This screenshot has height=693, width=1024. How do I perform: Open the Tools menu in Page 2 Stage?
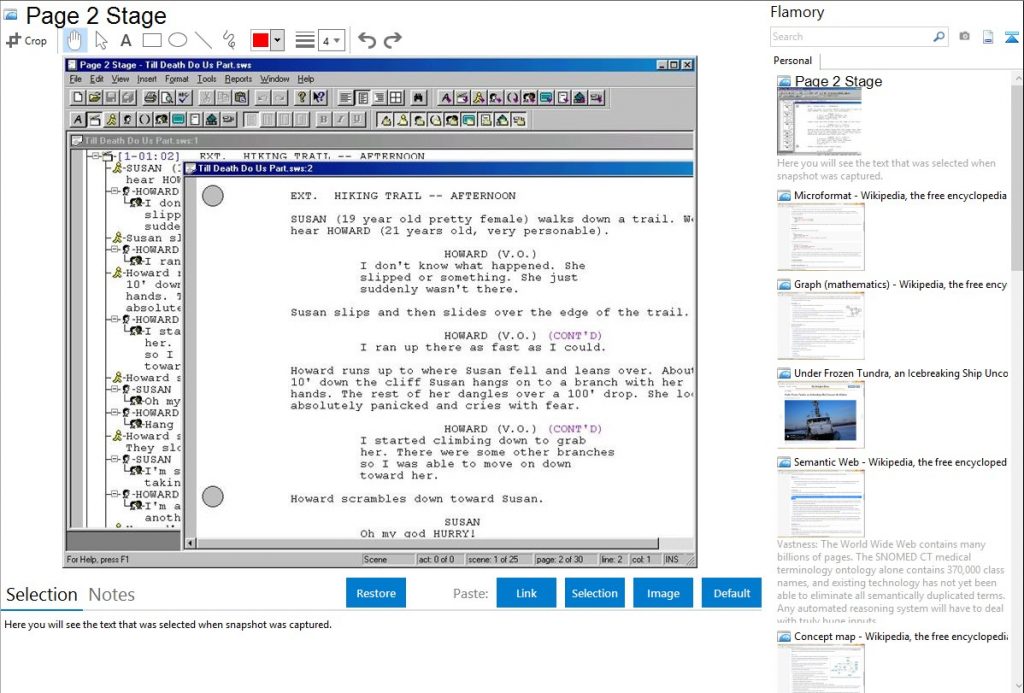tap(206, 79)
